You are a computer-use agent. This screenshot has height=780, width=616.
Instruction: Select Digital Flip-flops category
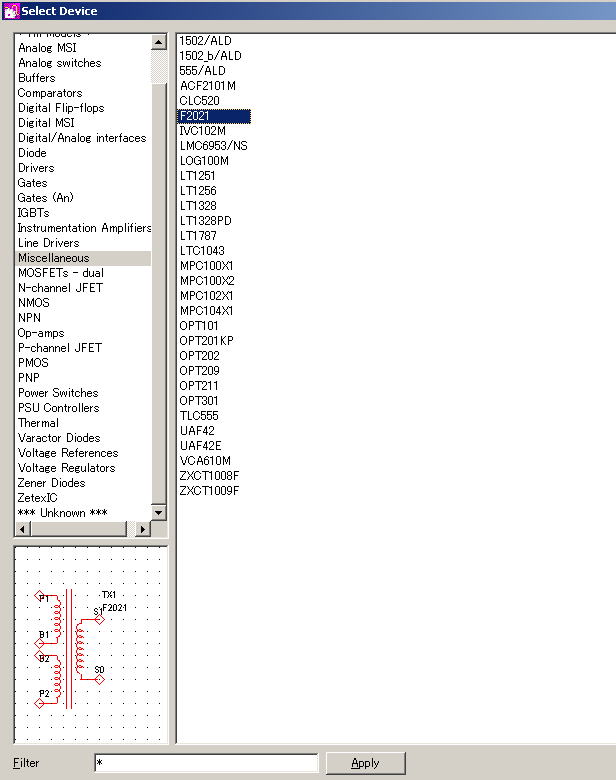[x=61, y=108]
